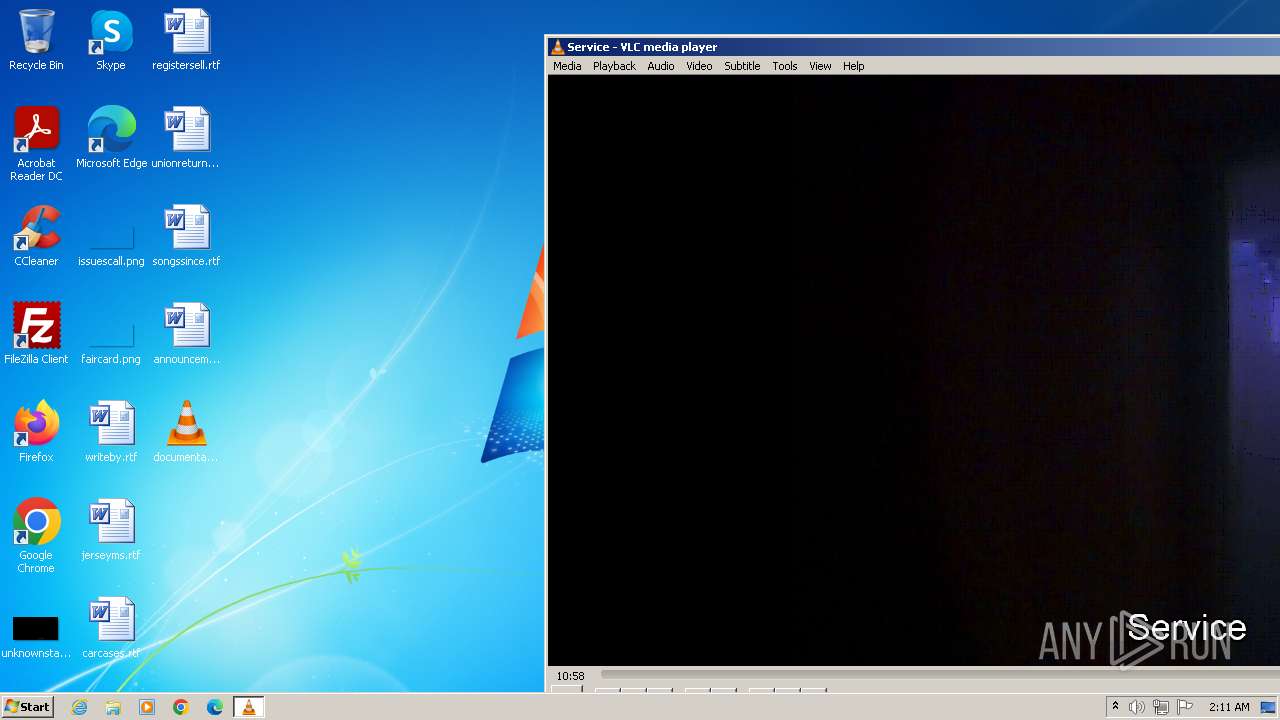1280x720 pixels.
Task: Select jerseyms.rtf document icon
Action: point(111,530)
